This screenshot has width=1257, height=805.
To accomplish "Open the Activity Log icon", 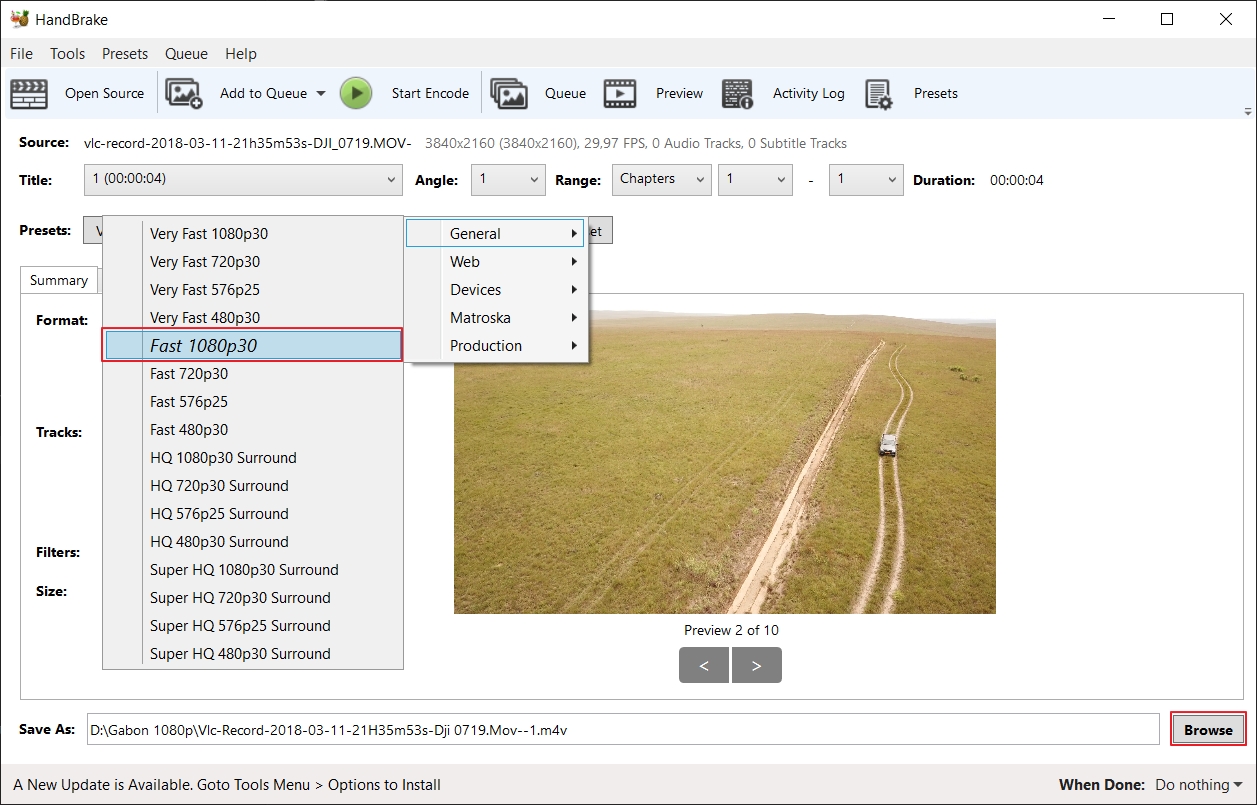I will pyautogui.click(x=737, y=93).
